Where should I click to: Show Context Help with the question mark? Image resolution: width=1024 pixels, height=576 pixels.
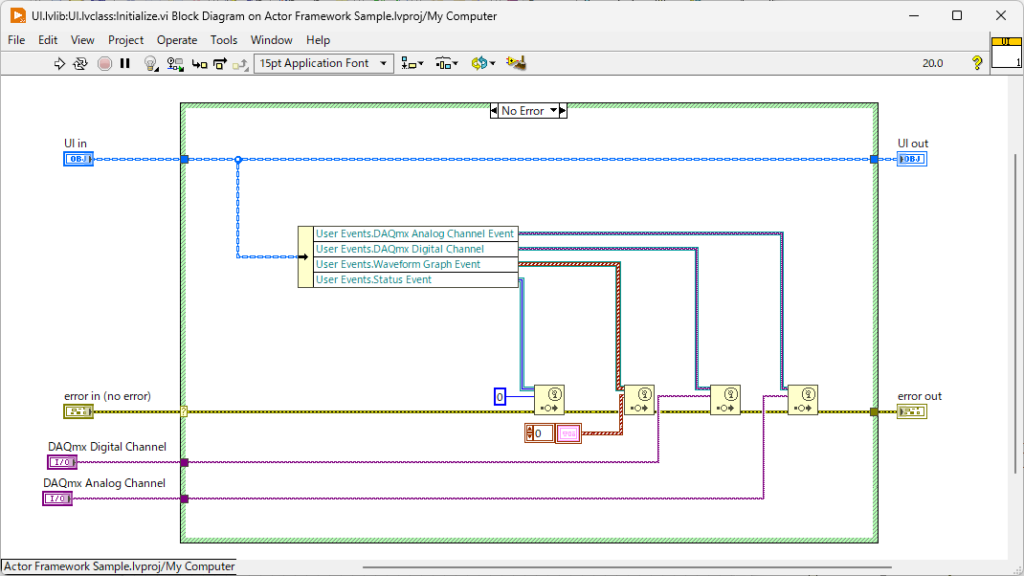pyautogui.click(x=976, y=63)
